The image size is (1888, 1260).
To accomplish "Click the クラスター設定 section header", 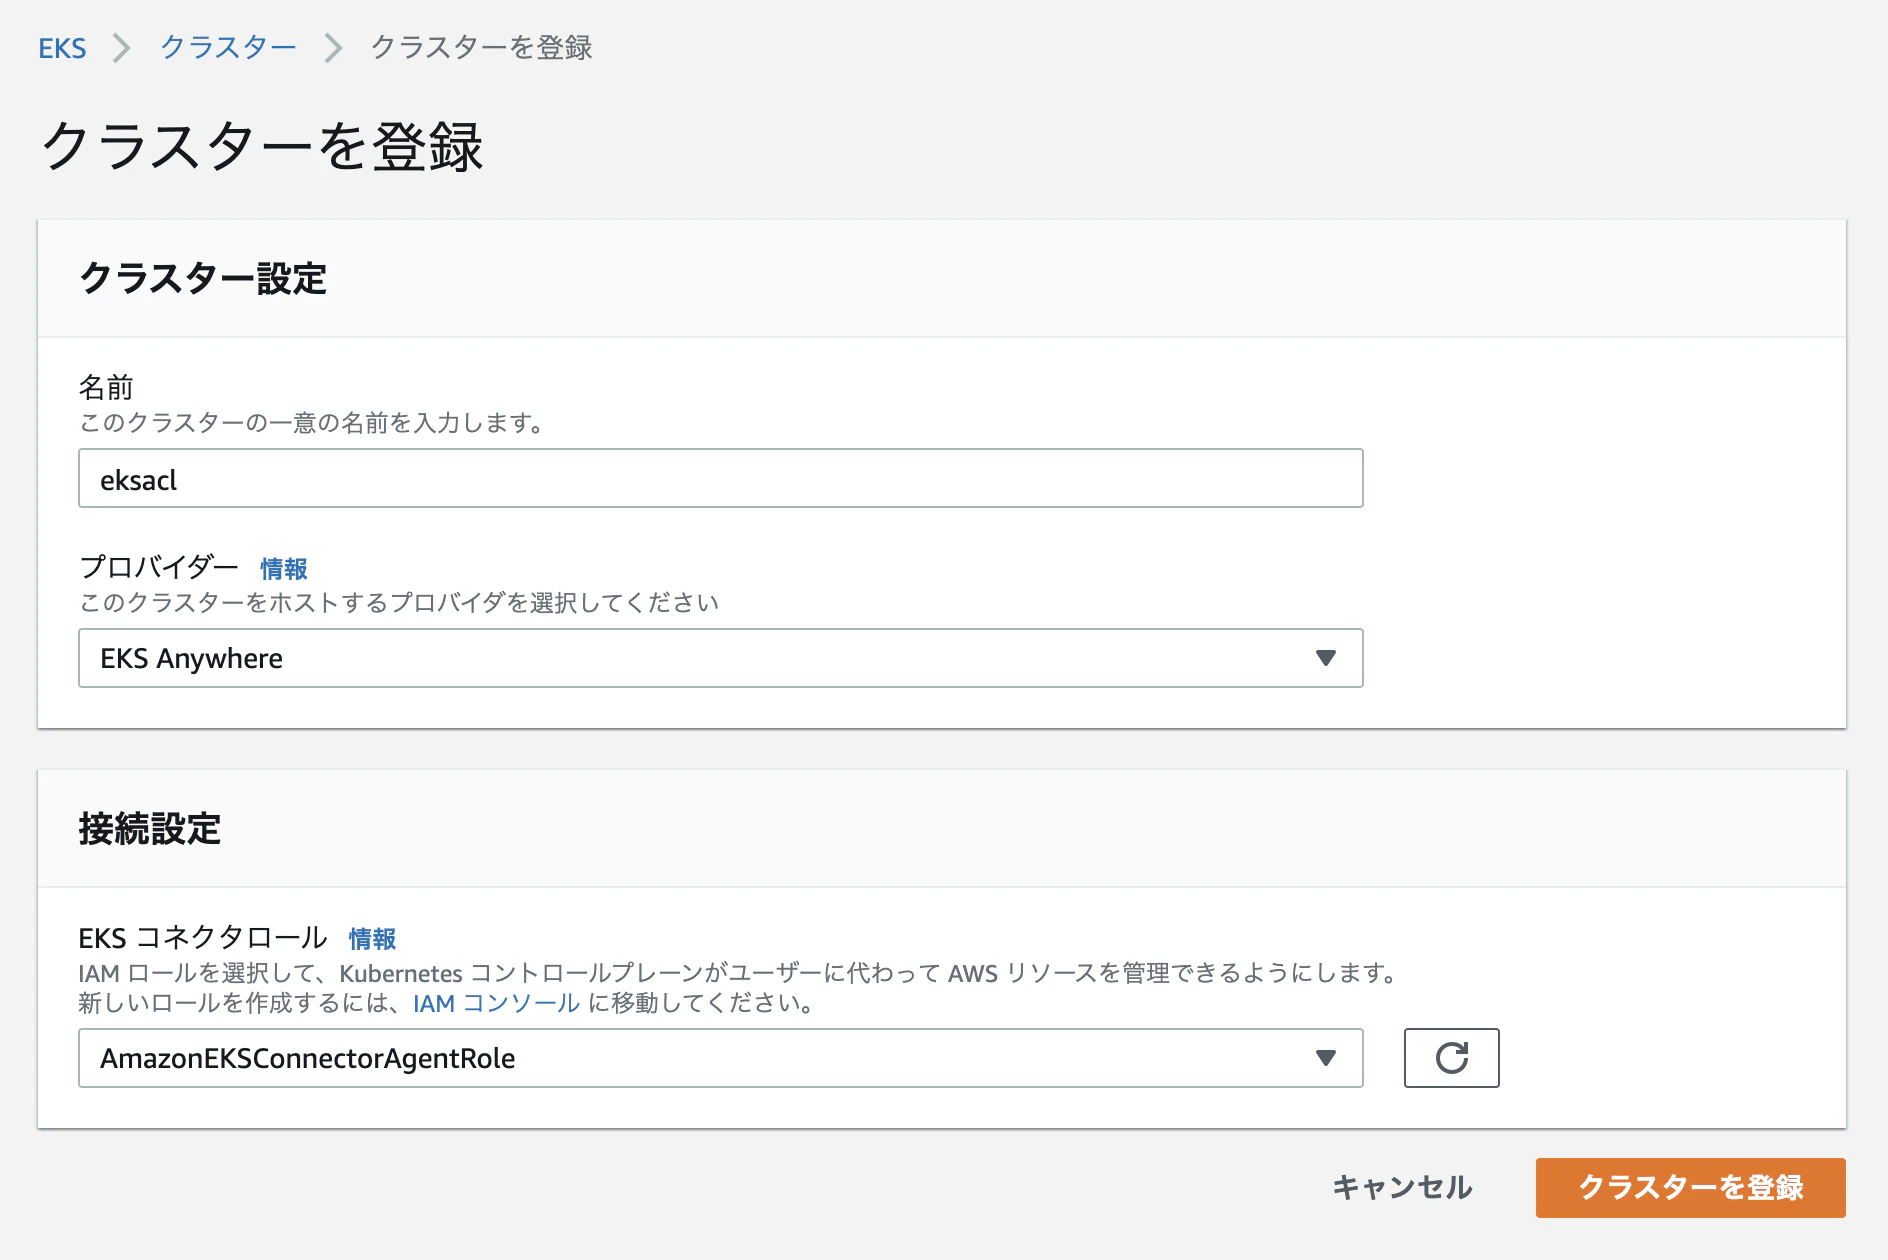I will click(x=203, y=278).
